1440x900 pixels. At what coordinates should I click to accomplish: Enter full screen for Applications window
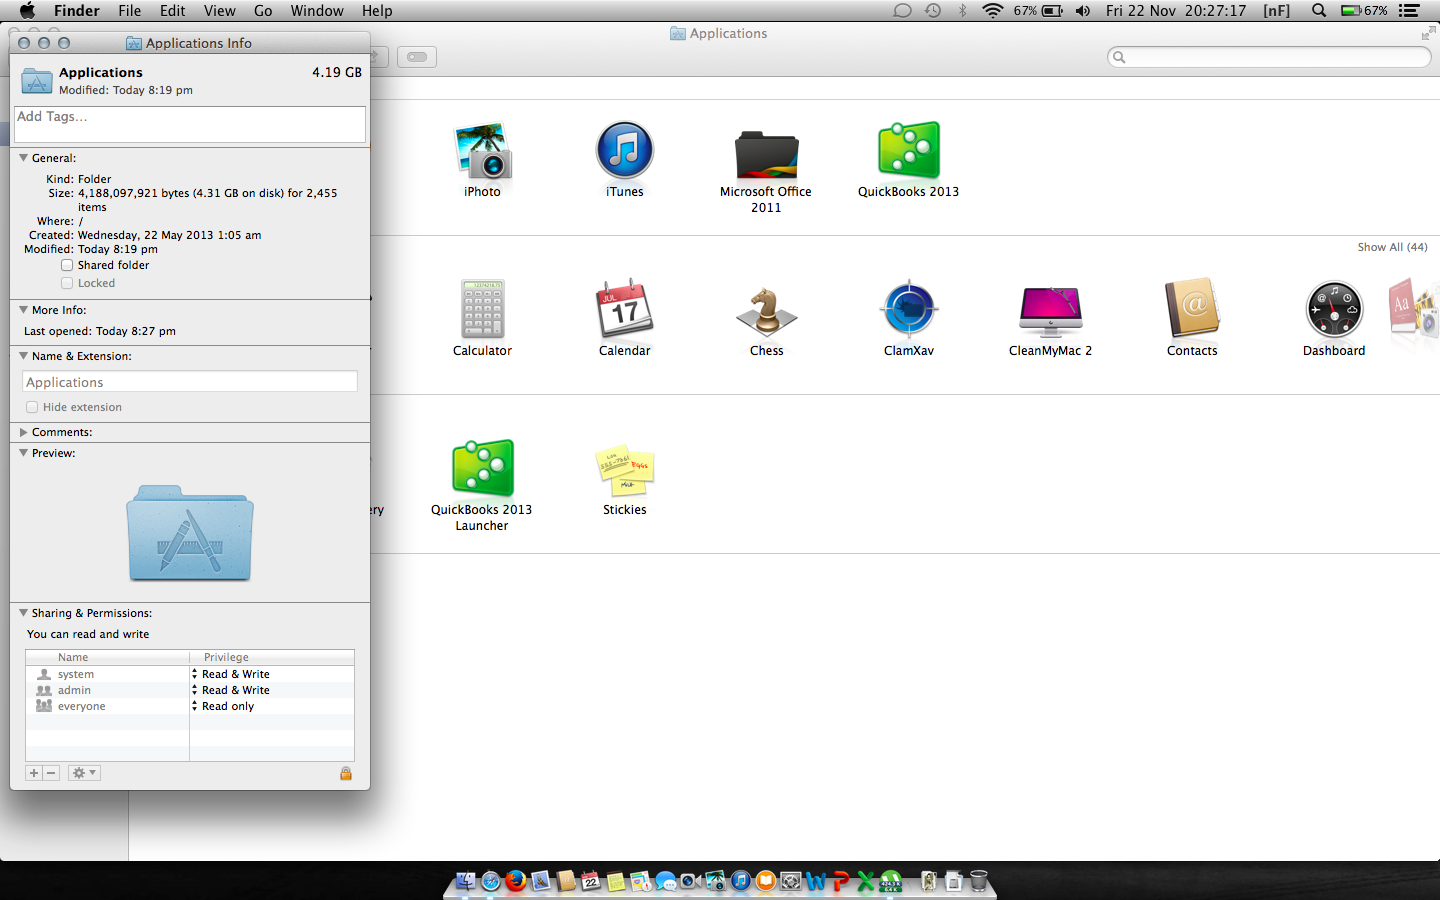tap(1428, 34)
